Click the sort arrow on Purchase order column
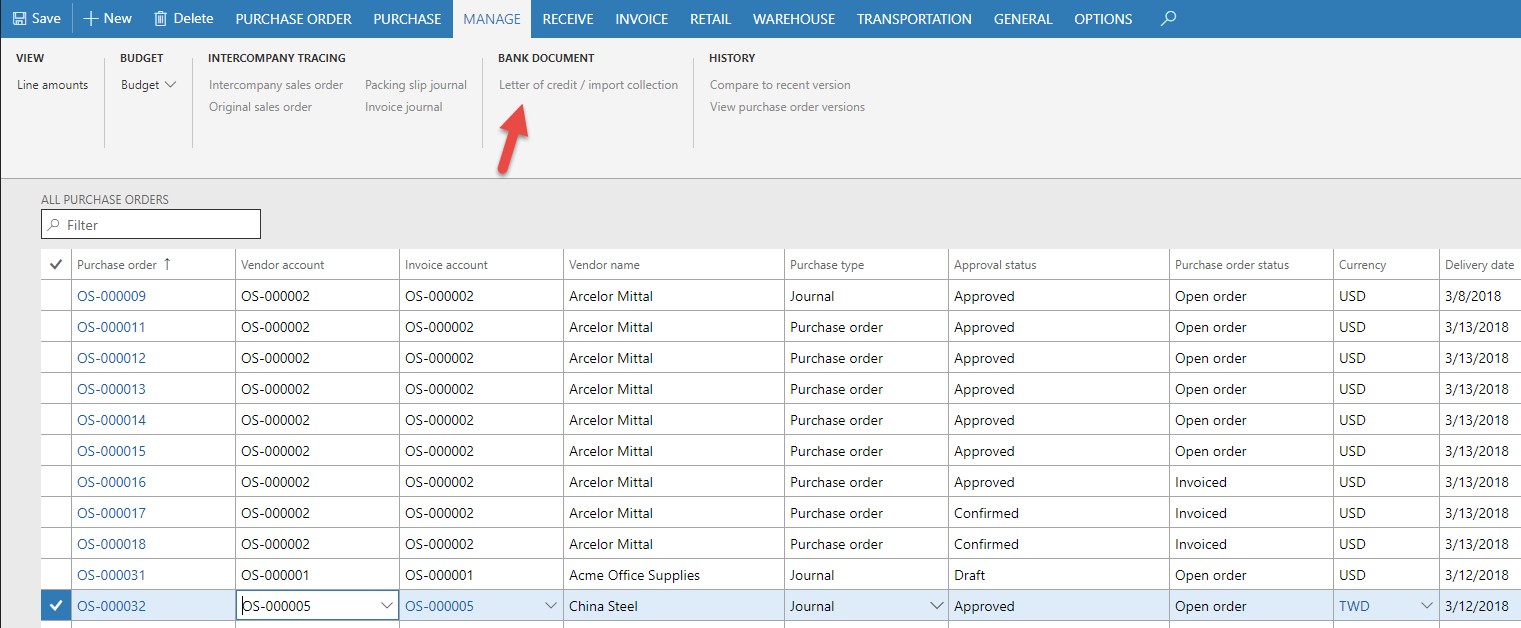This screenshot has width=1521, height=628. (x=167, y=264)
